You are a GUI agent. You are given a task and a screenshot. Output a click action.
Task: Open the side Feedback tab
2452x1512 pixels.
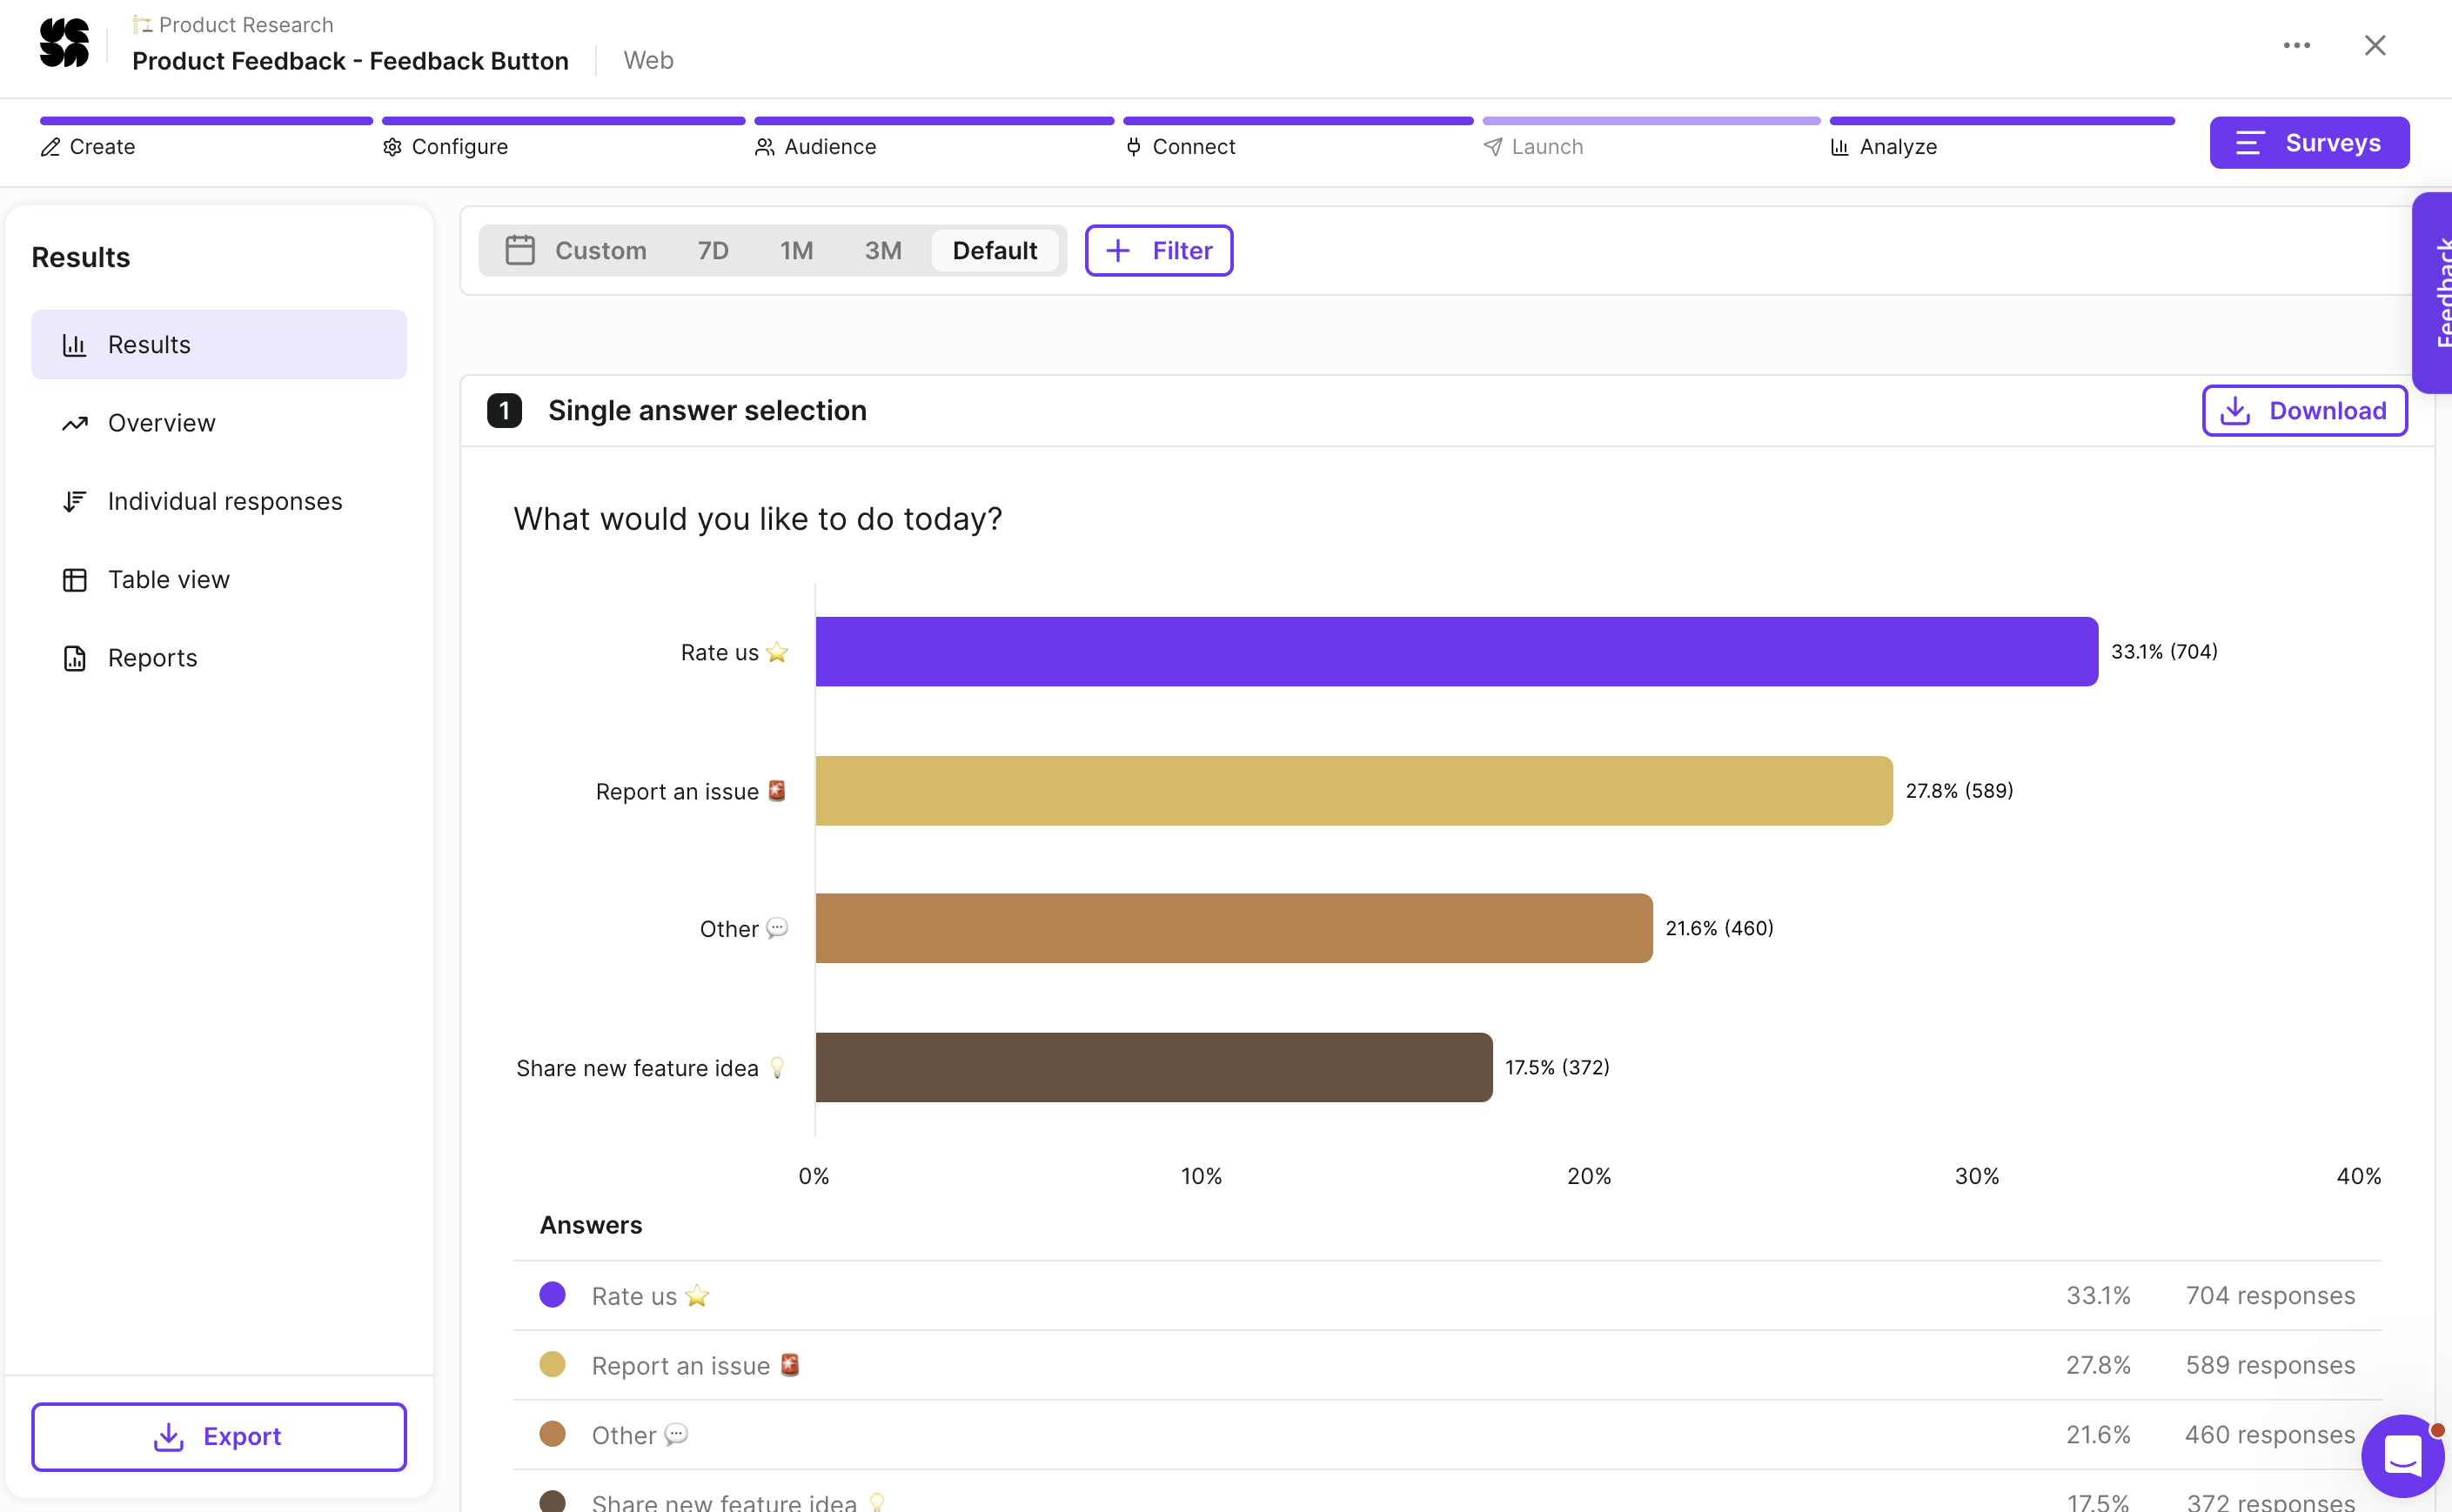pos(2433,292)
